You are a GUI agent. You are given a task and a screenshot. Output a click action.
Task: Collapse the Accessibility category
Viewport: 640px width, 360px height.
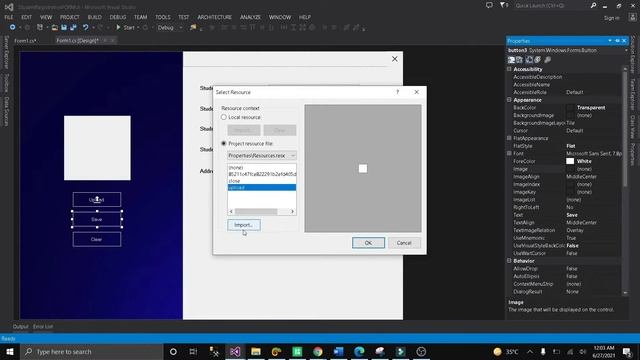pyautogui.click(x=509, y=69)
